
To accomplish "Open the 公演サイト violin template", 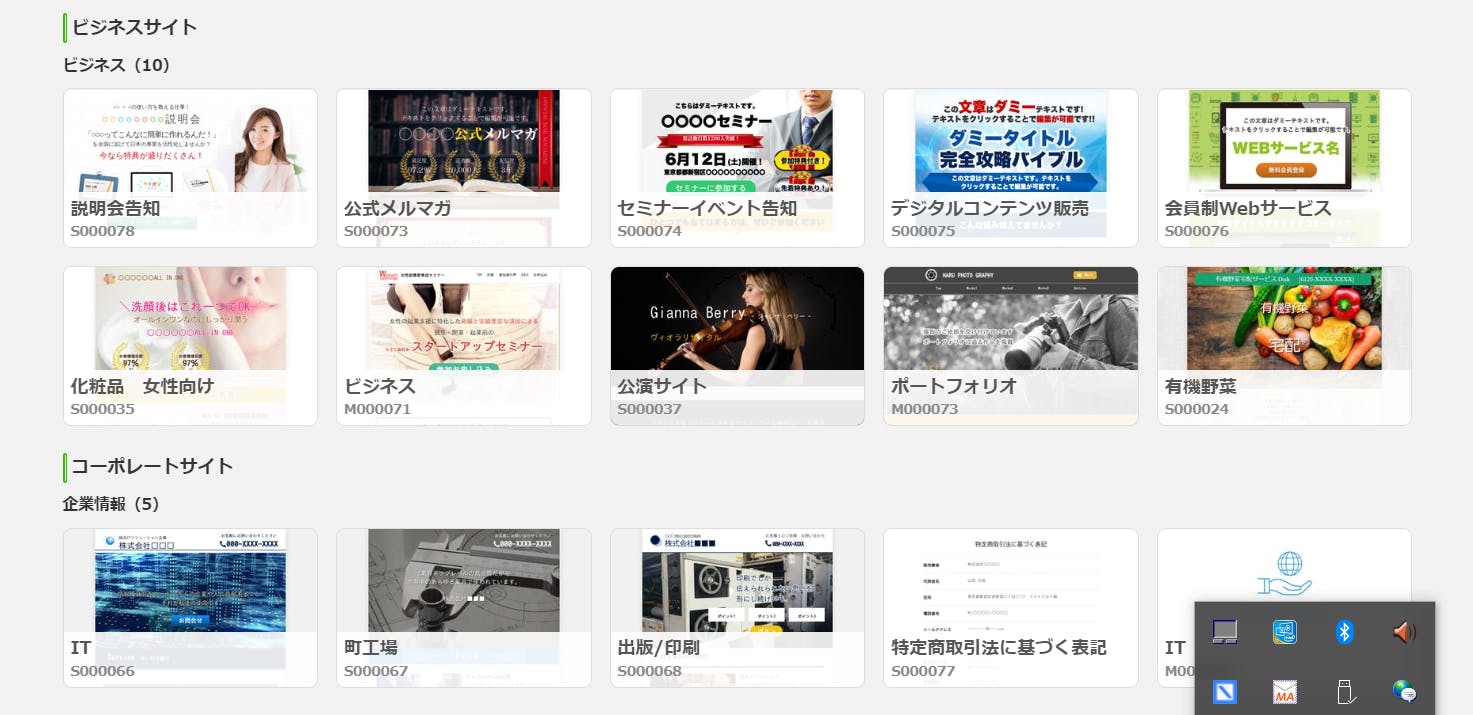I will click(737, 345).
